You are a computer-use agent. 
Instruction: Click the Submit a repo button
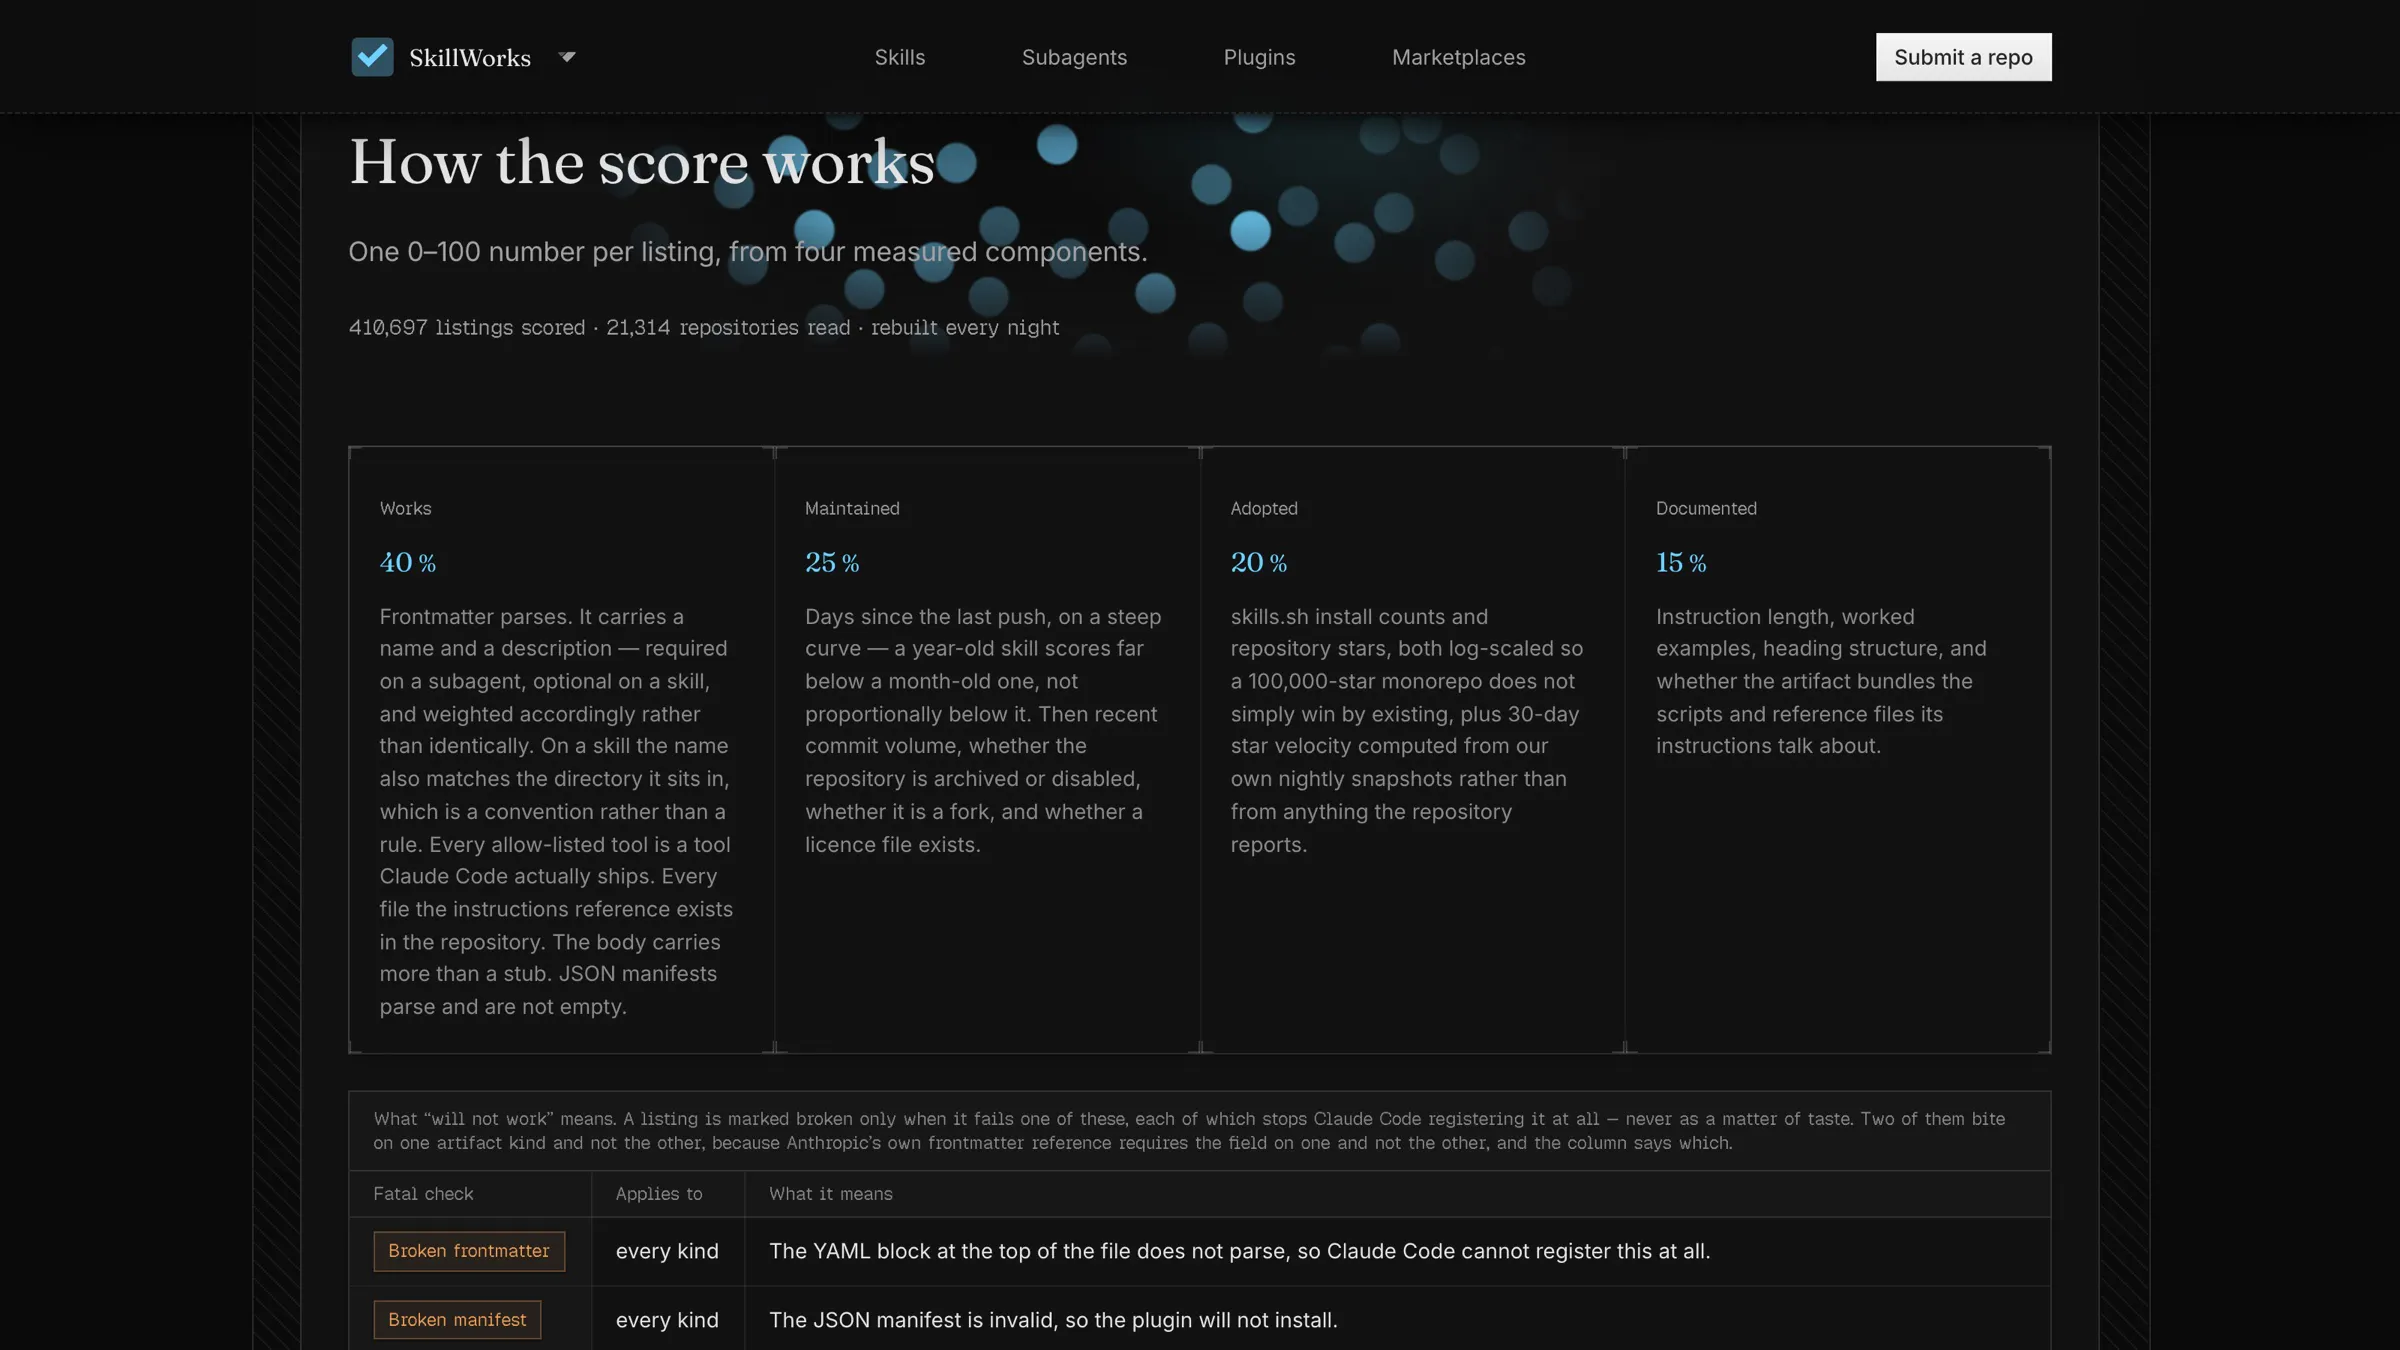[x=1963, y=57]
